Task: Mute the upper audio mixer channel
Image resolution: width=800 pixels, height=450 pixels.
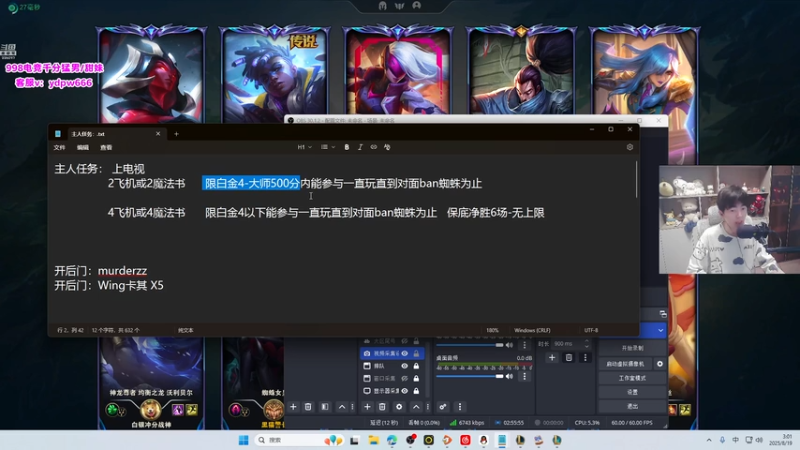Action: pyautogui.click(x=509, y=345)
